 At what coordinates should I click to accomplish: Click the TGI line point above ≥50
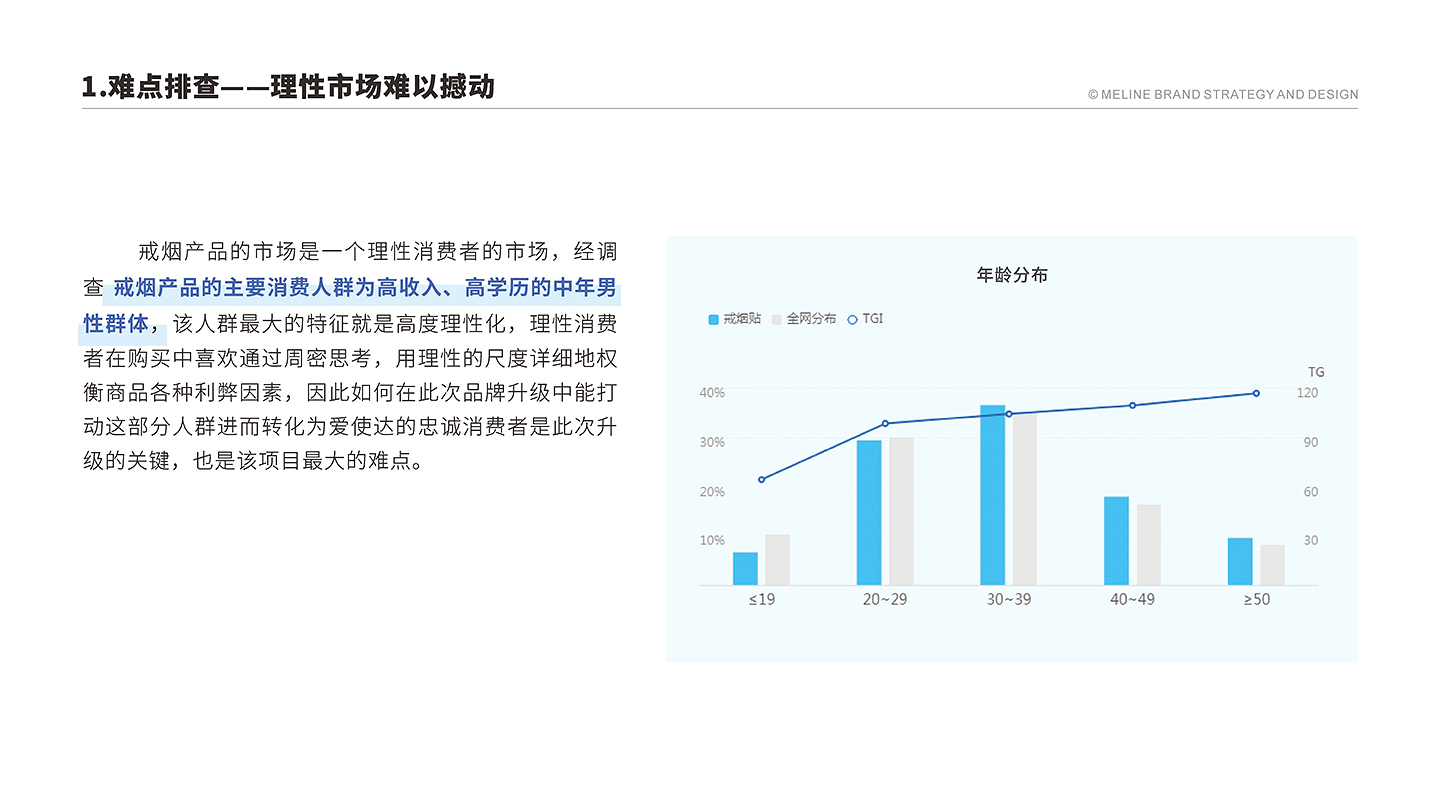1256,393
